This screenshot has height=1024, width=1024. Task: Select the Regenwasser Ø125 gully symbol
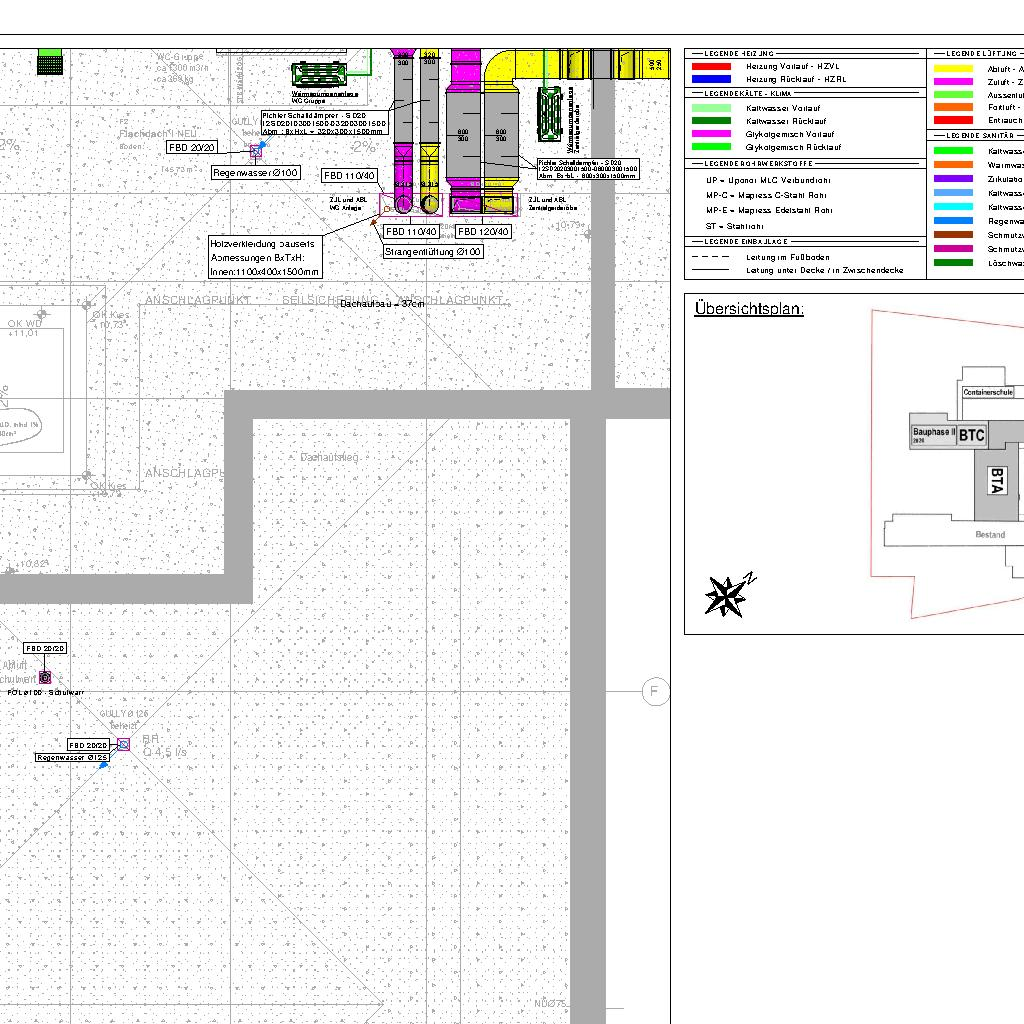[123, 744]
